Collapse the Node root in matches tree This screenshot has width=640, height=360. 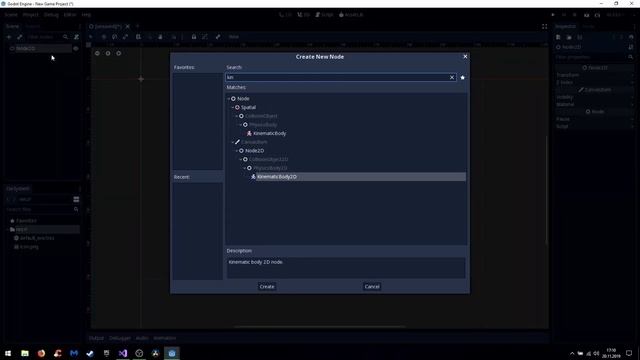tap(229, 99)
